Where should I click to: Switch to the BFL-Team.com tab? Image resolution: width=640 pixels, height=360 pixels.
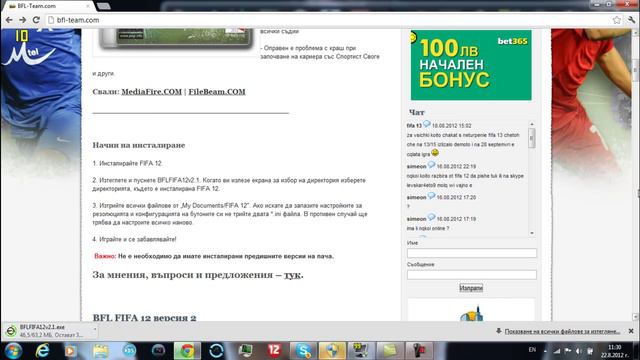(x=48, y=6)
